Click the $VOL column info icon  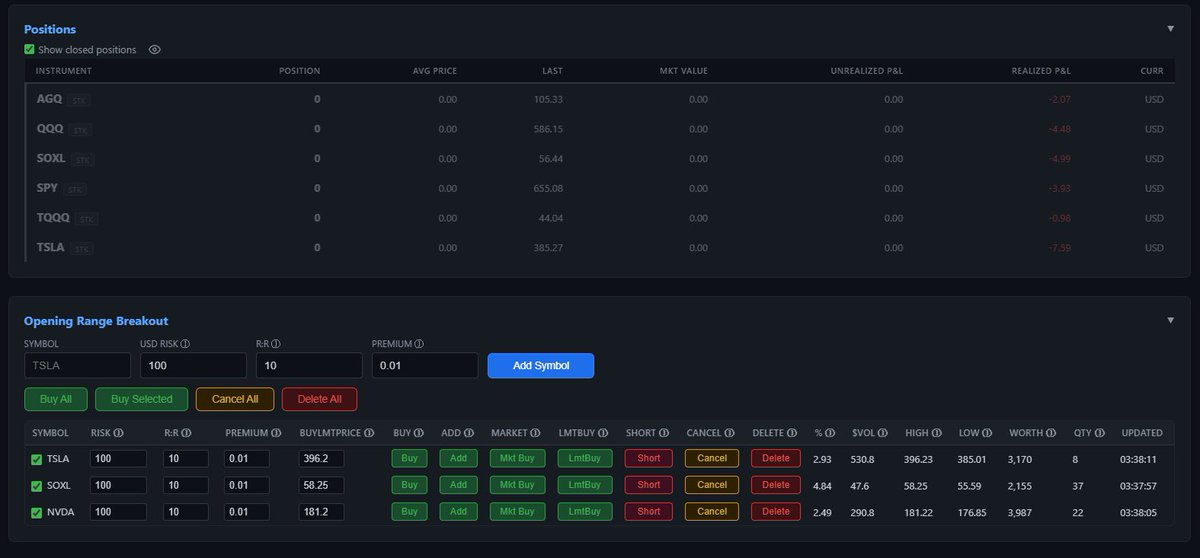pyautogui.click(x=884, y=433)
